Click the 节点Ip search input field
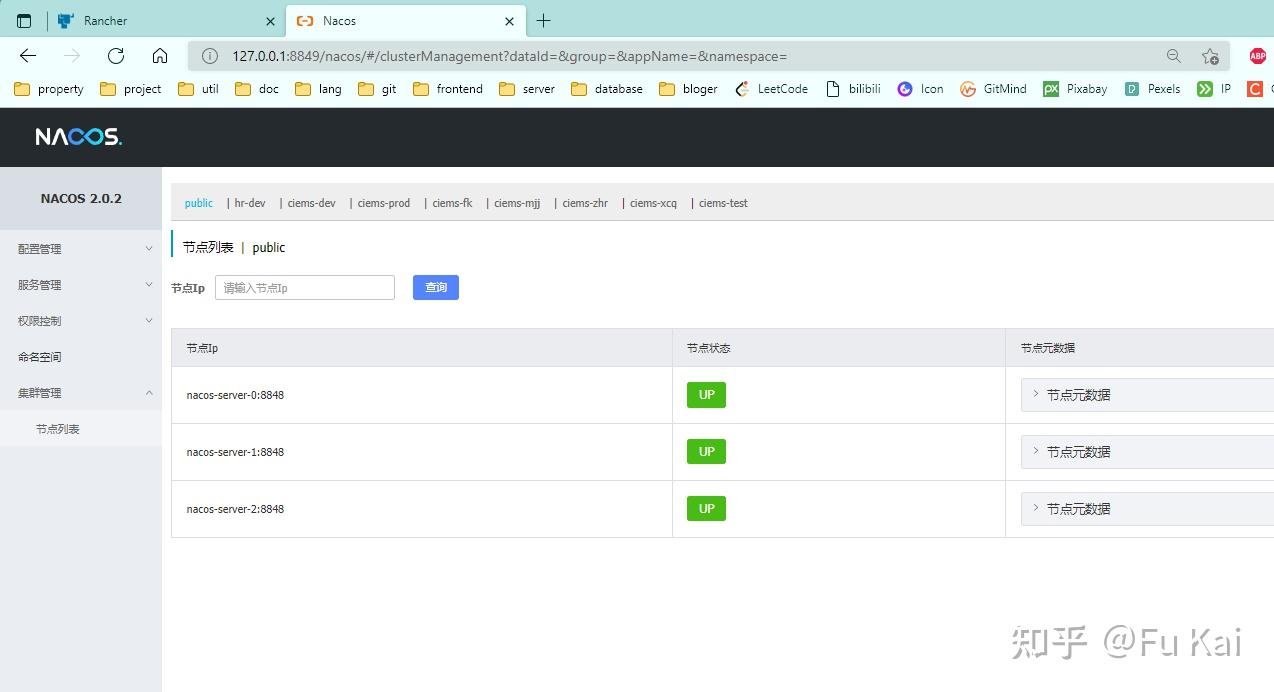The image size is (1274, 692). 304,287
